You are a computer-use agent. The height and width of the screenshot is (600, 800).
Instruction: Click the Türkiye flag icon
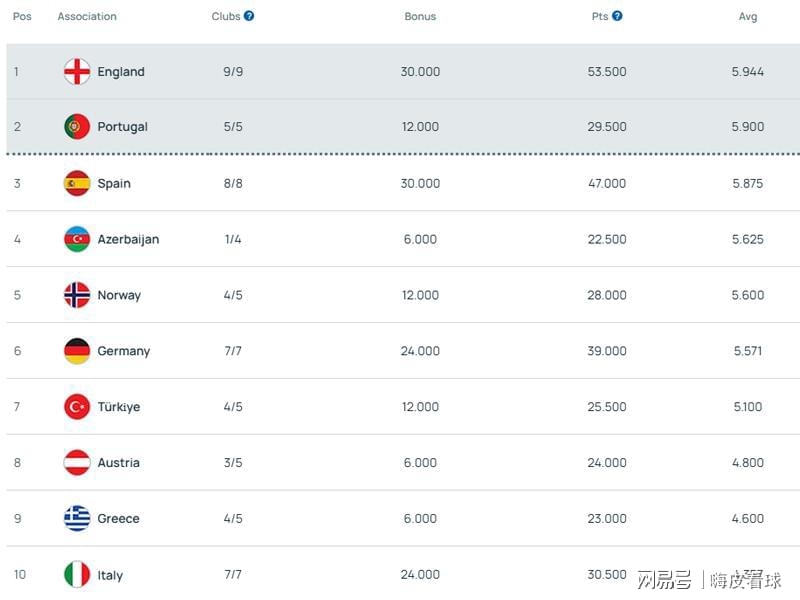[77, 407]
